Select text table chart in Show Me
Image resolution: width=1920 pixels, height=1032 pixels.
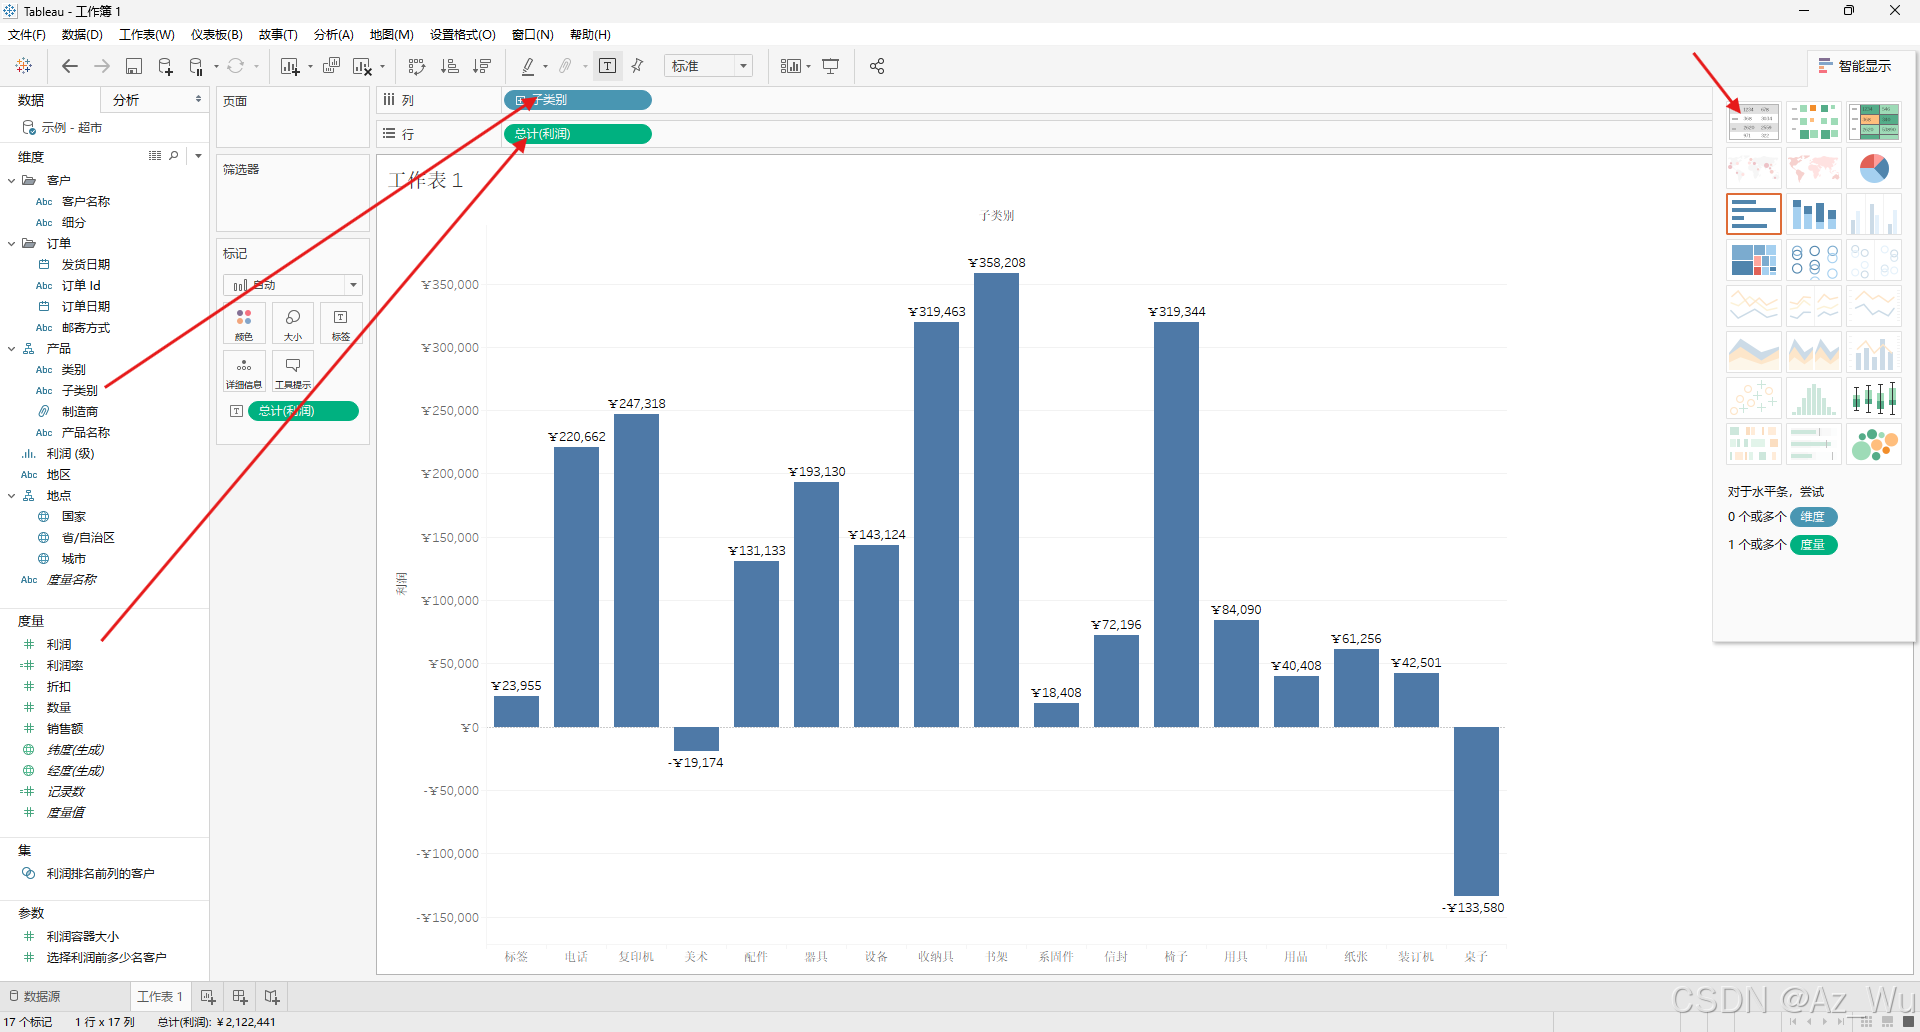tap(1754, 122)
